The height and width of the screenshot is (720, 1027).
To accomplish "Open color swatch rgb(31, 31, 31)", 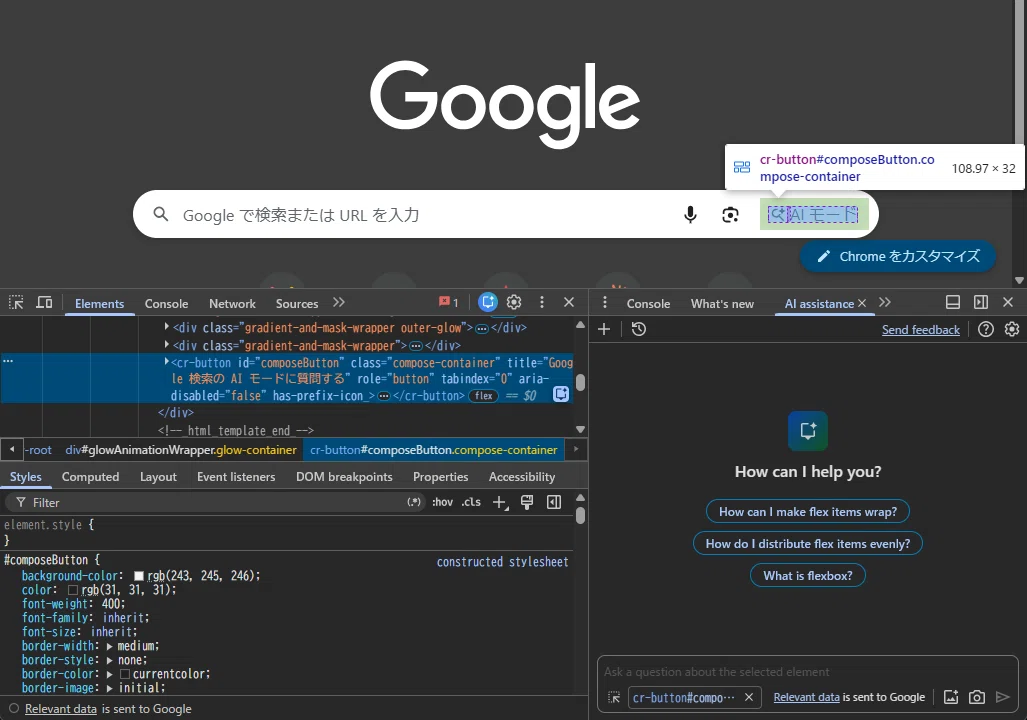I will 73,590.
